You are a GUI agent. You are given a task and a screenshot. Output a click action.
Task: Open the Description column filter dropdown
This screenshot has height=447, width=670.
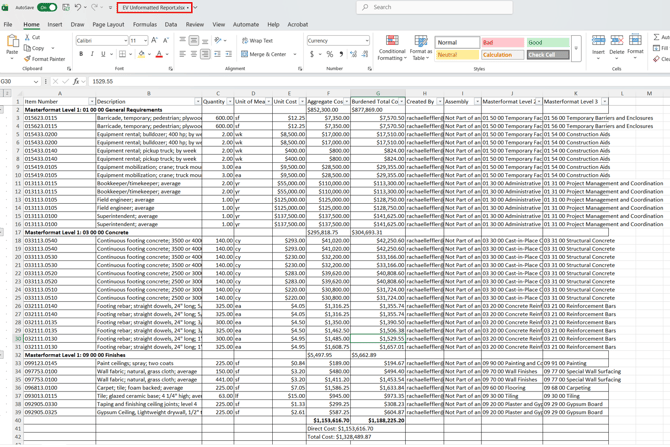198,101
